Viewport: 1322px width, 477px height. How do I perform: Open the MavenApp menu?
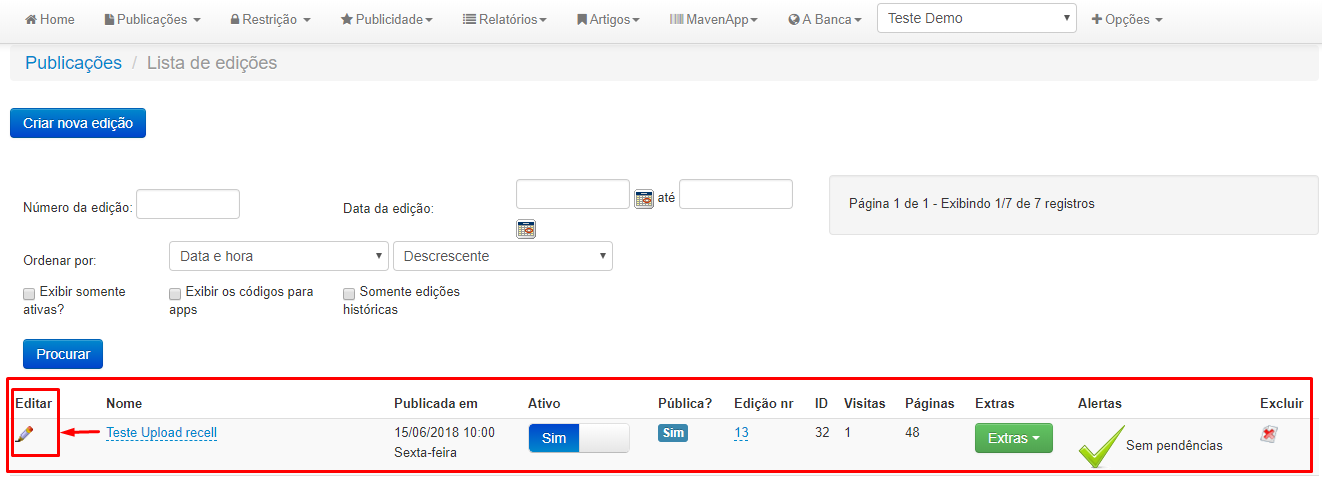714,19
